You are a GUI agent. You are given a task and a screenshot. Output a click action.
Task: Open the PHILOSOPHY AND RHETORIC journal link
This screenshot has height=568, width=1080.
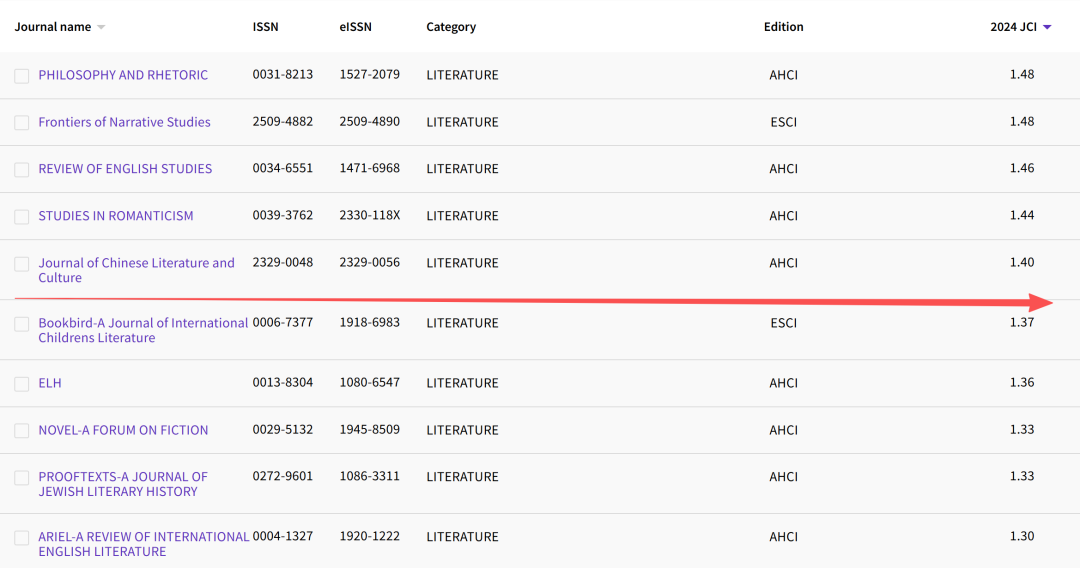pos(123,75)
